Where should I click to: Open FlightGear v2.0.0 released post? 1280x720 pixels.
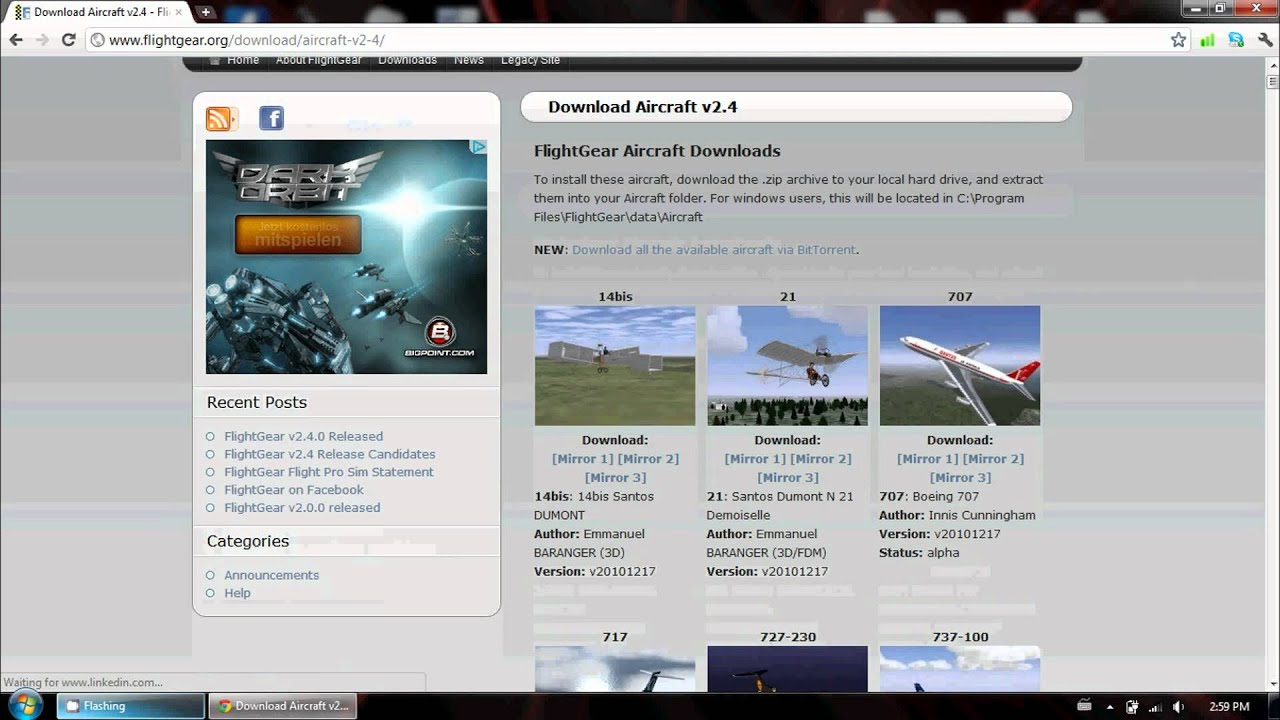[x=302, y=508]
